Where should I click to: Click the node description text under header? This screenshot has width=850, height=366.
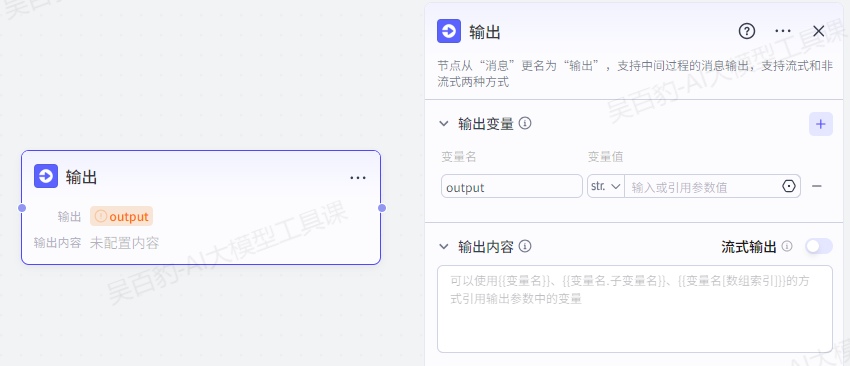tap(635, 74)
